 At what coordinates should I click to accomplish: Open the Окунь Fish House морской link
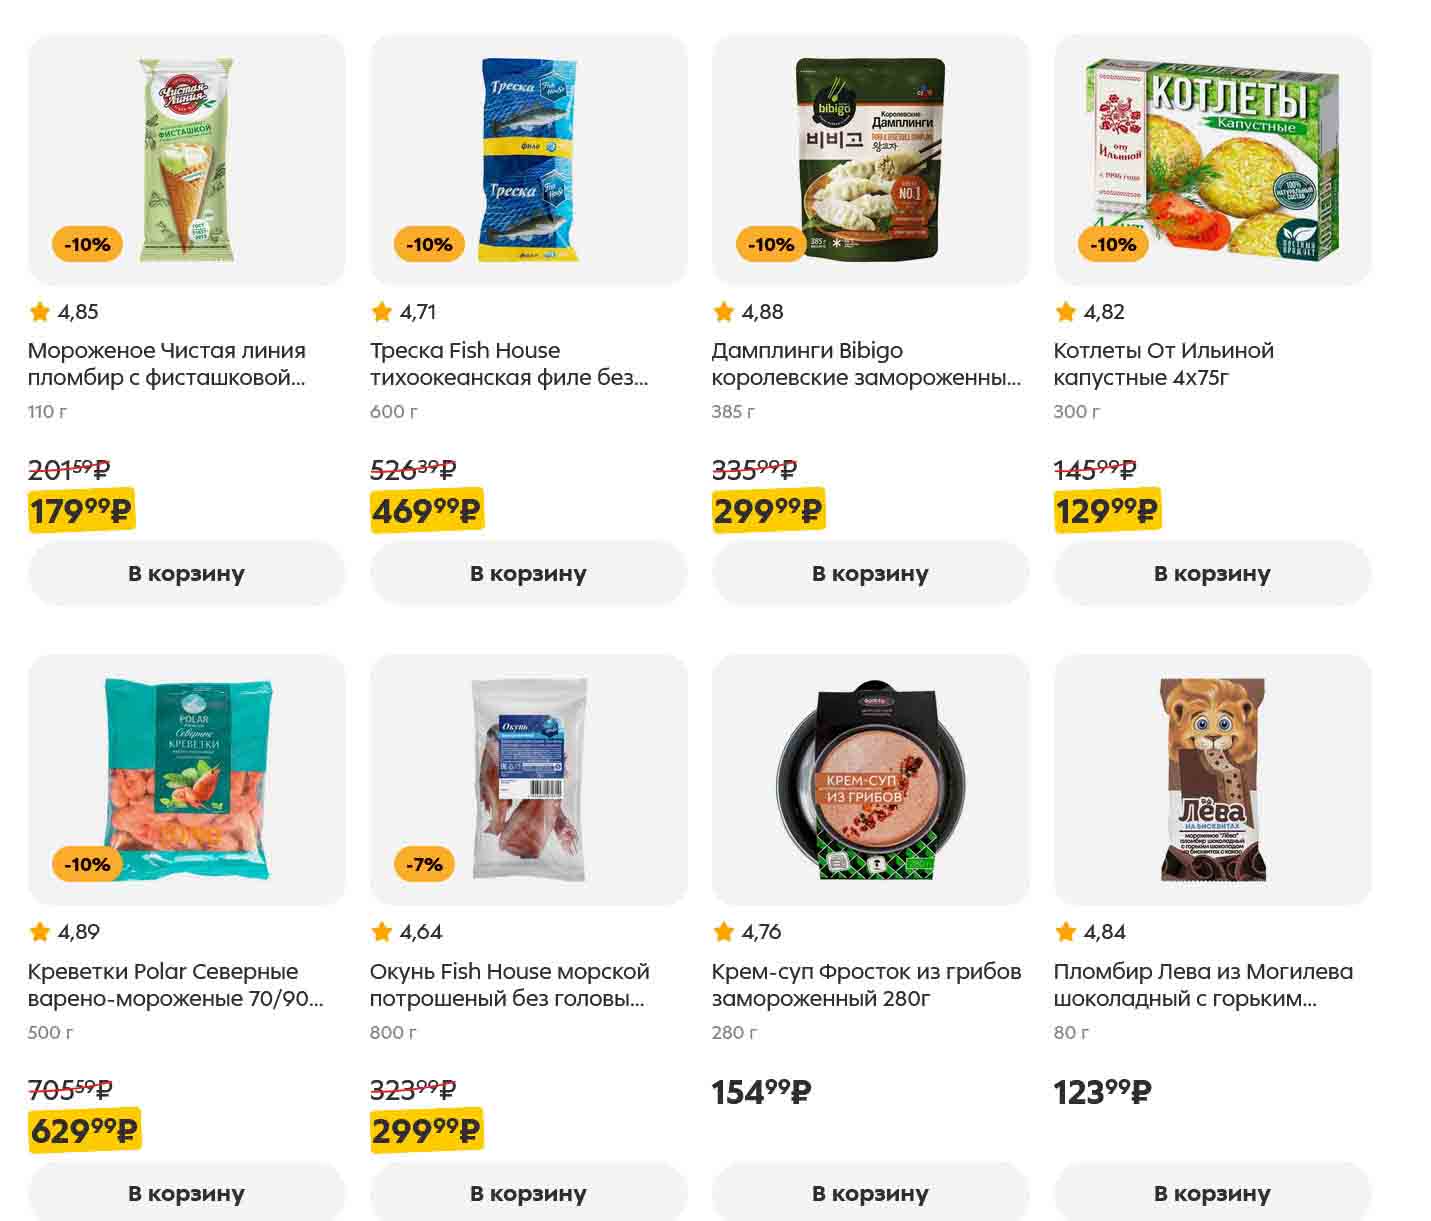(x=509, y=984)
